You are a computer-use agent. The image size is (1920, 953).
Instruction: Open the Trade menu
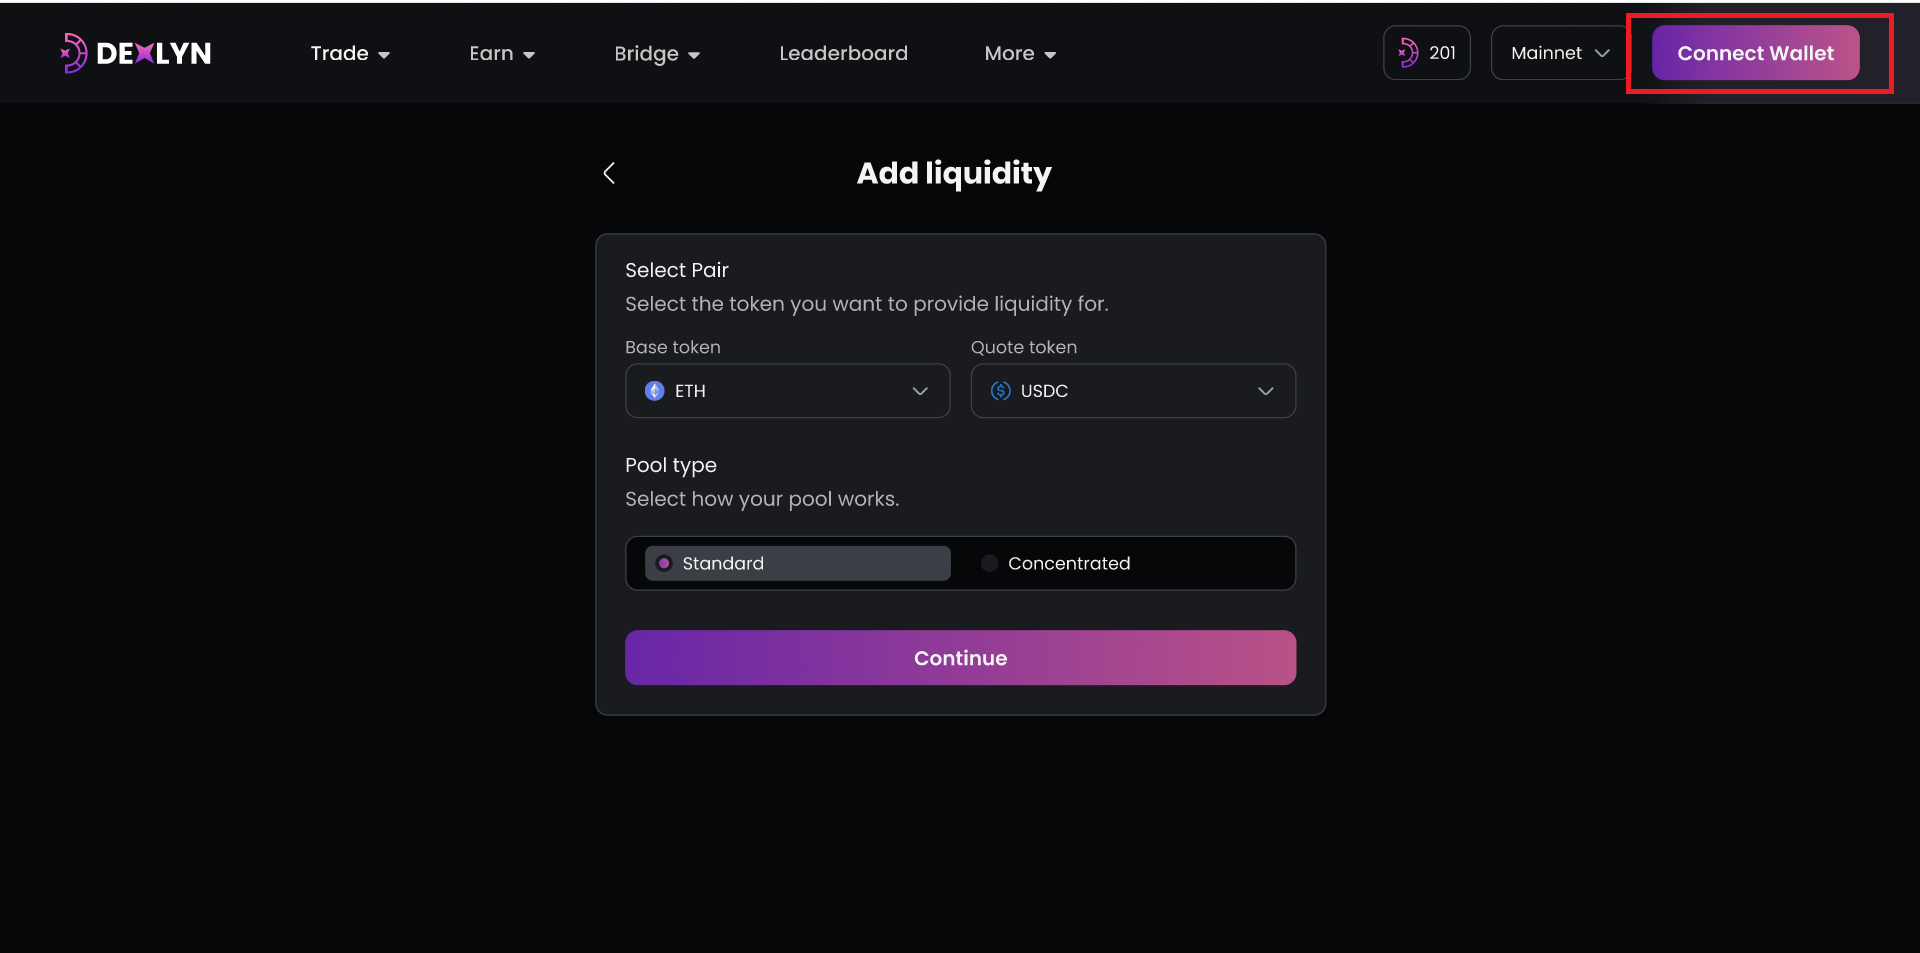point(349,53)
